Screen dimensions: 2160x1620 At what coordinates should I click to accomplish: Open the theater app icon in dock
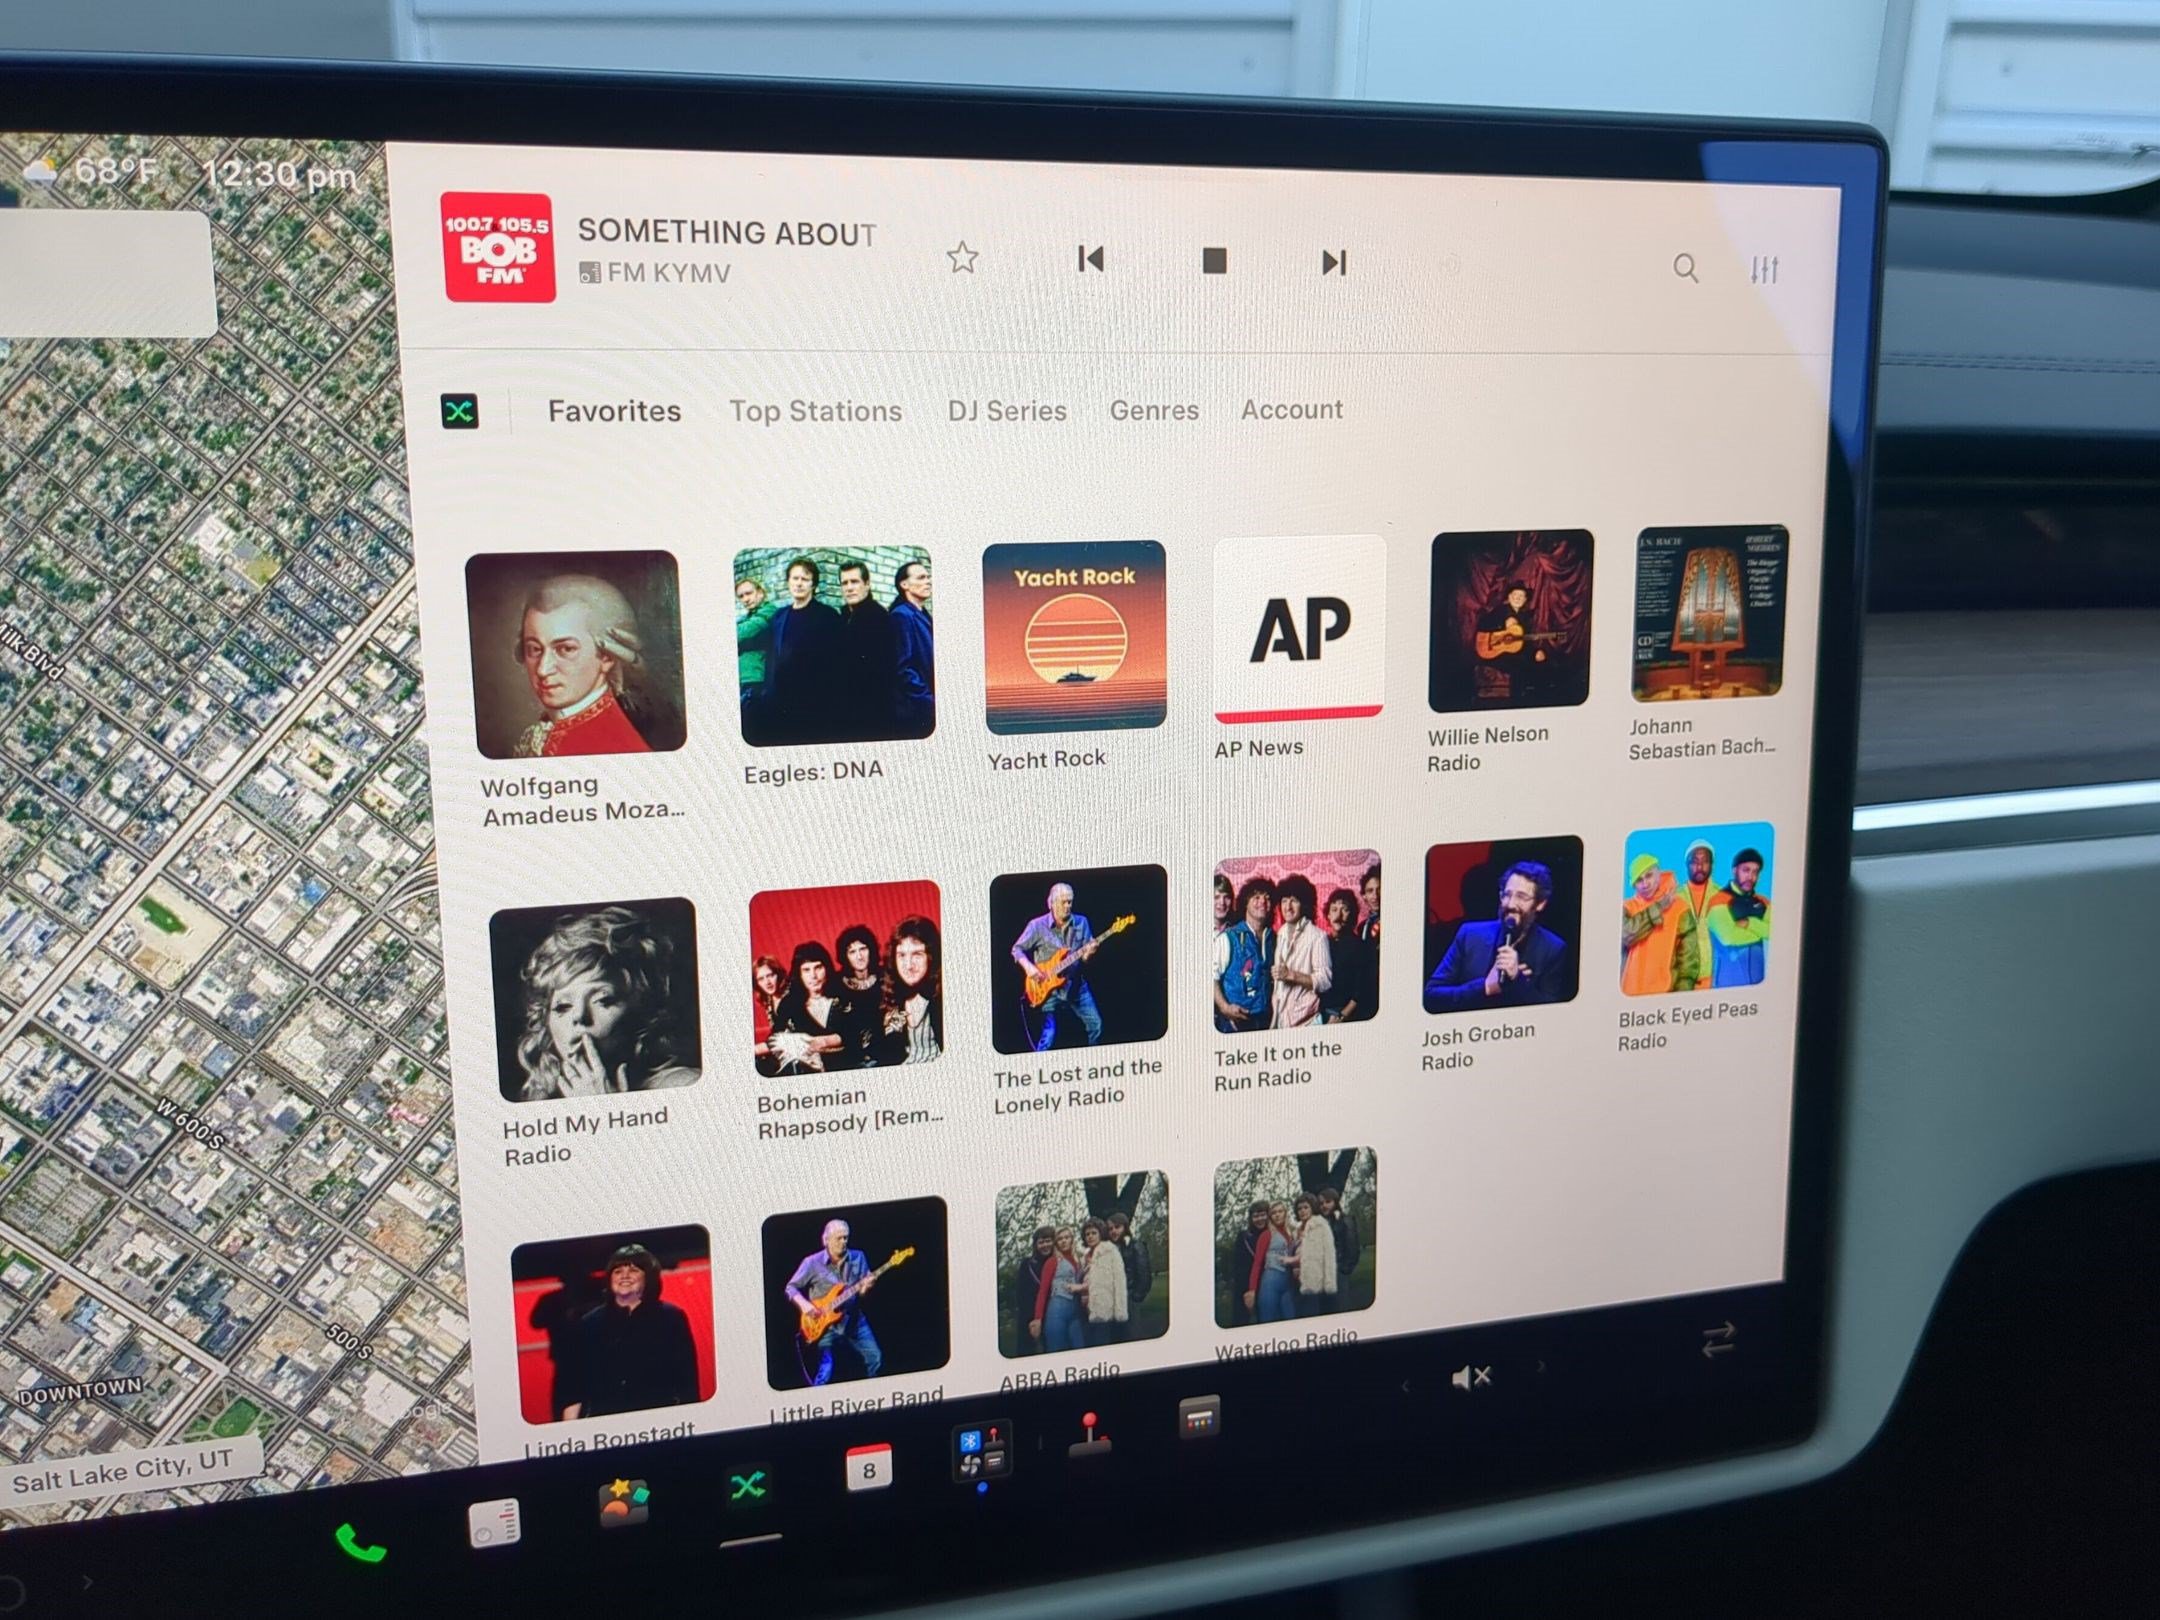coord(1199,1418)
